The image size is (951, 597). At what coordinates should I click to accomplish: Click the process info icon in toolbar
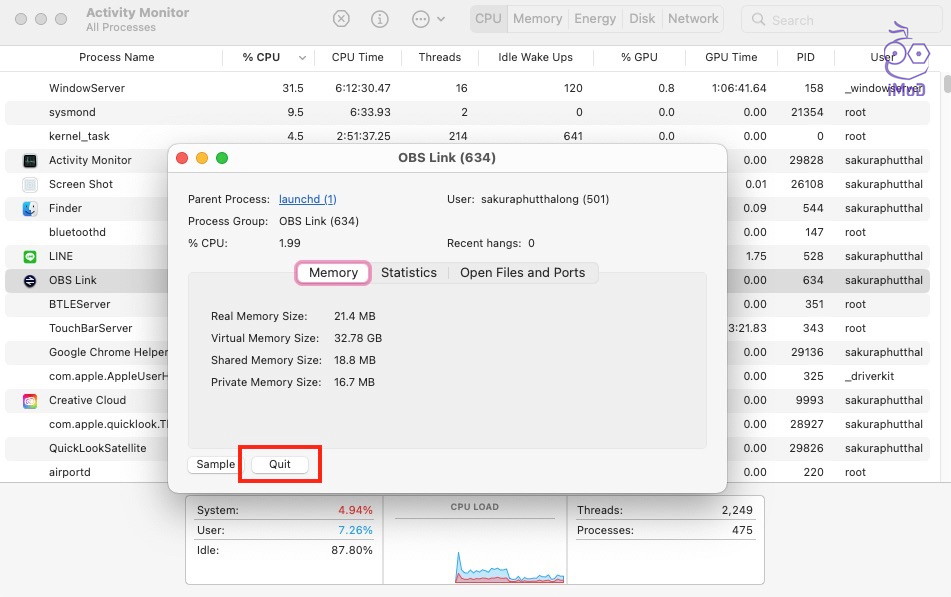[x=380, y=19]
